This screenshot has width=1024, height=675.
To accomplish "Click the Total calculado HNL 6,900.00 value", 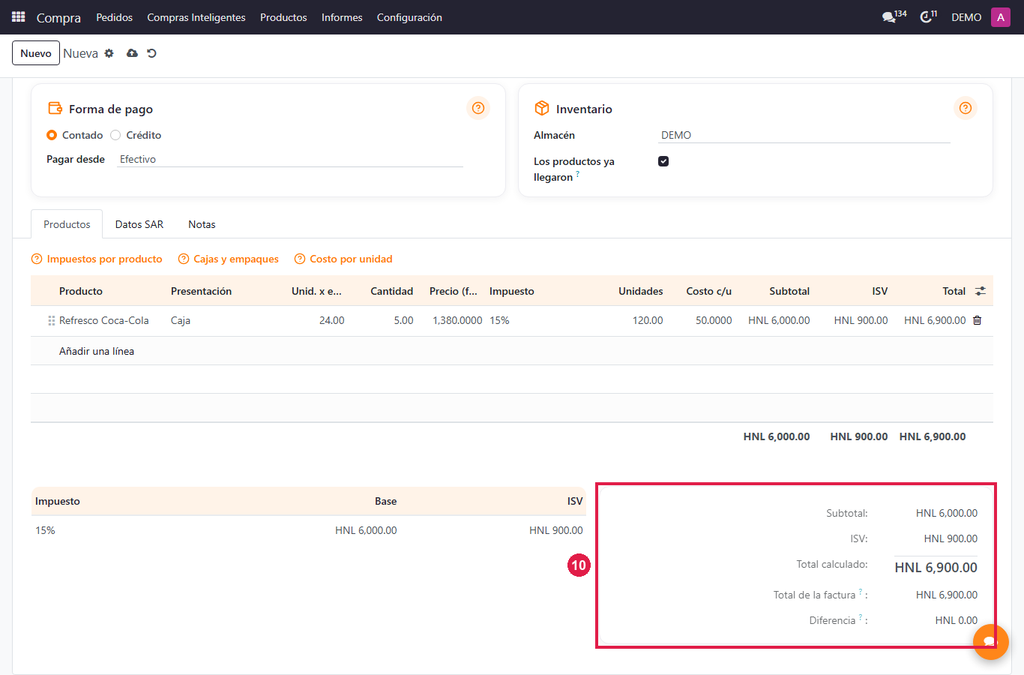I will click(x=936, y=567).
